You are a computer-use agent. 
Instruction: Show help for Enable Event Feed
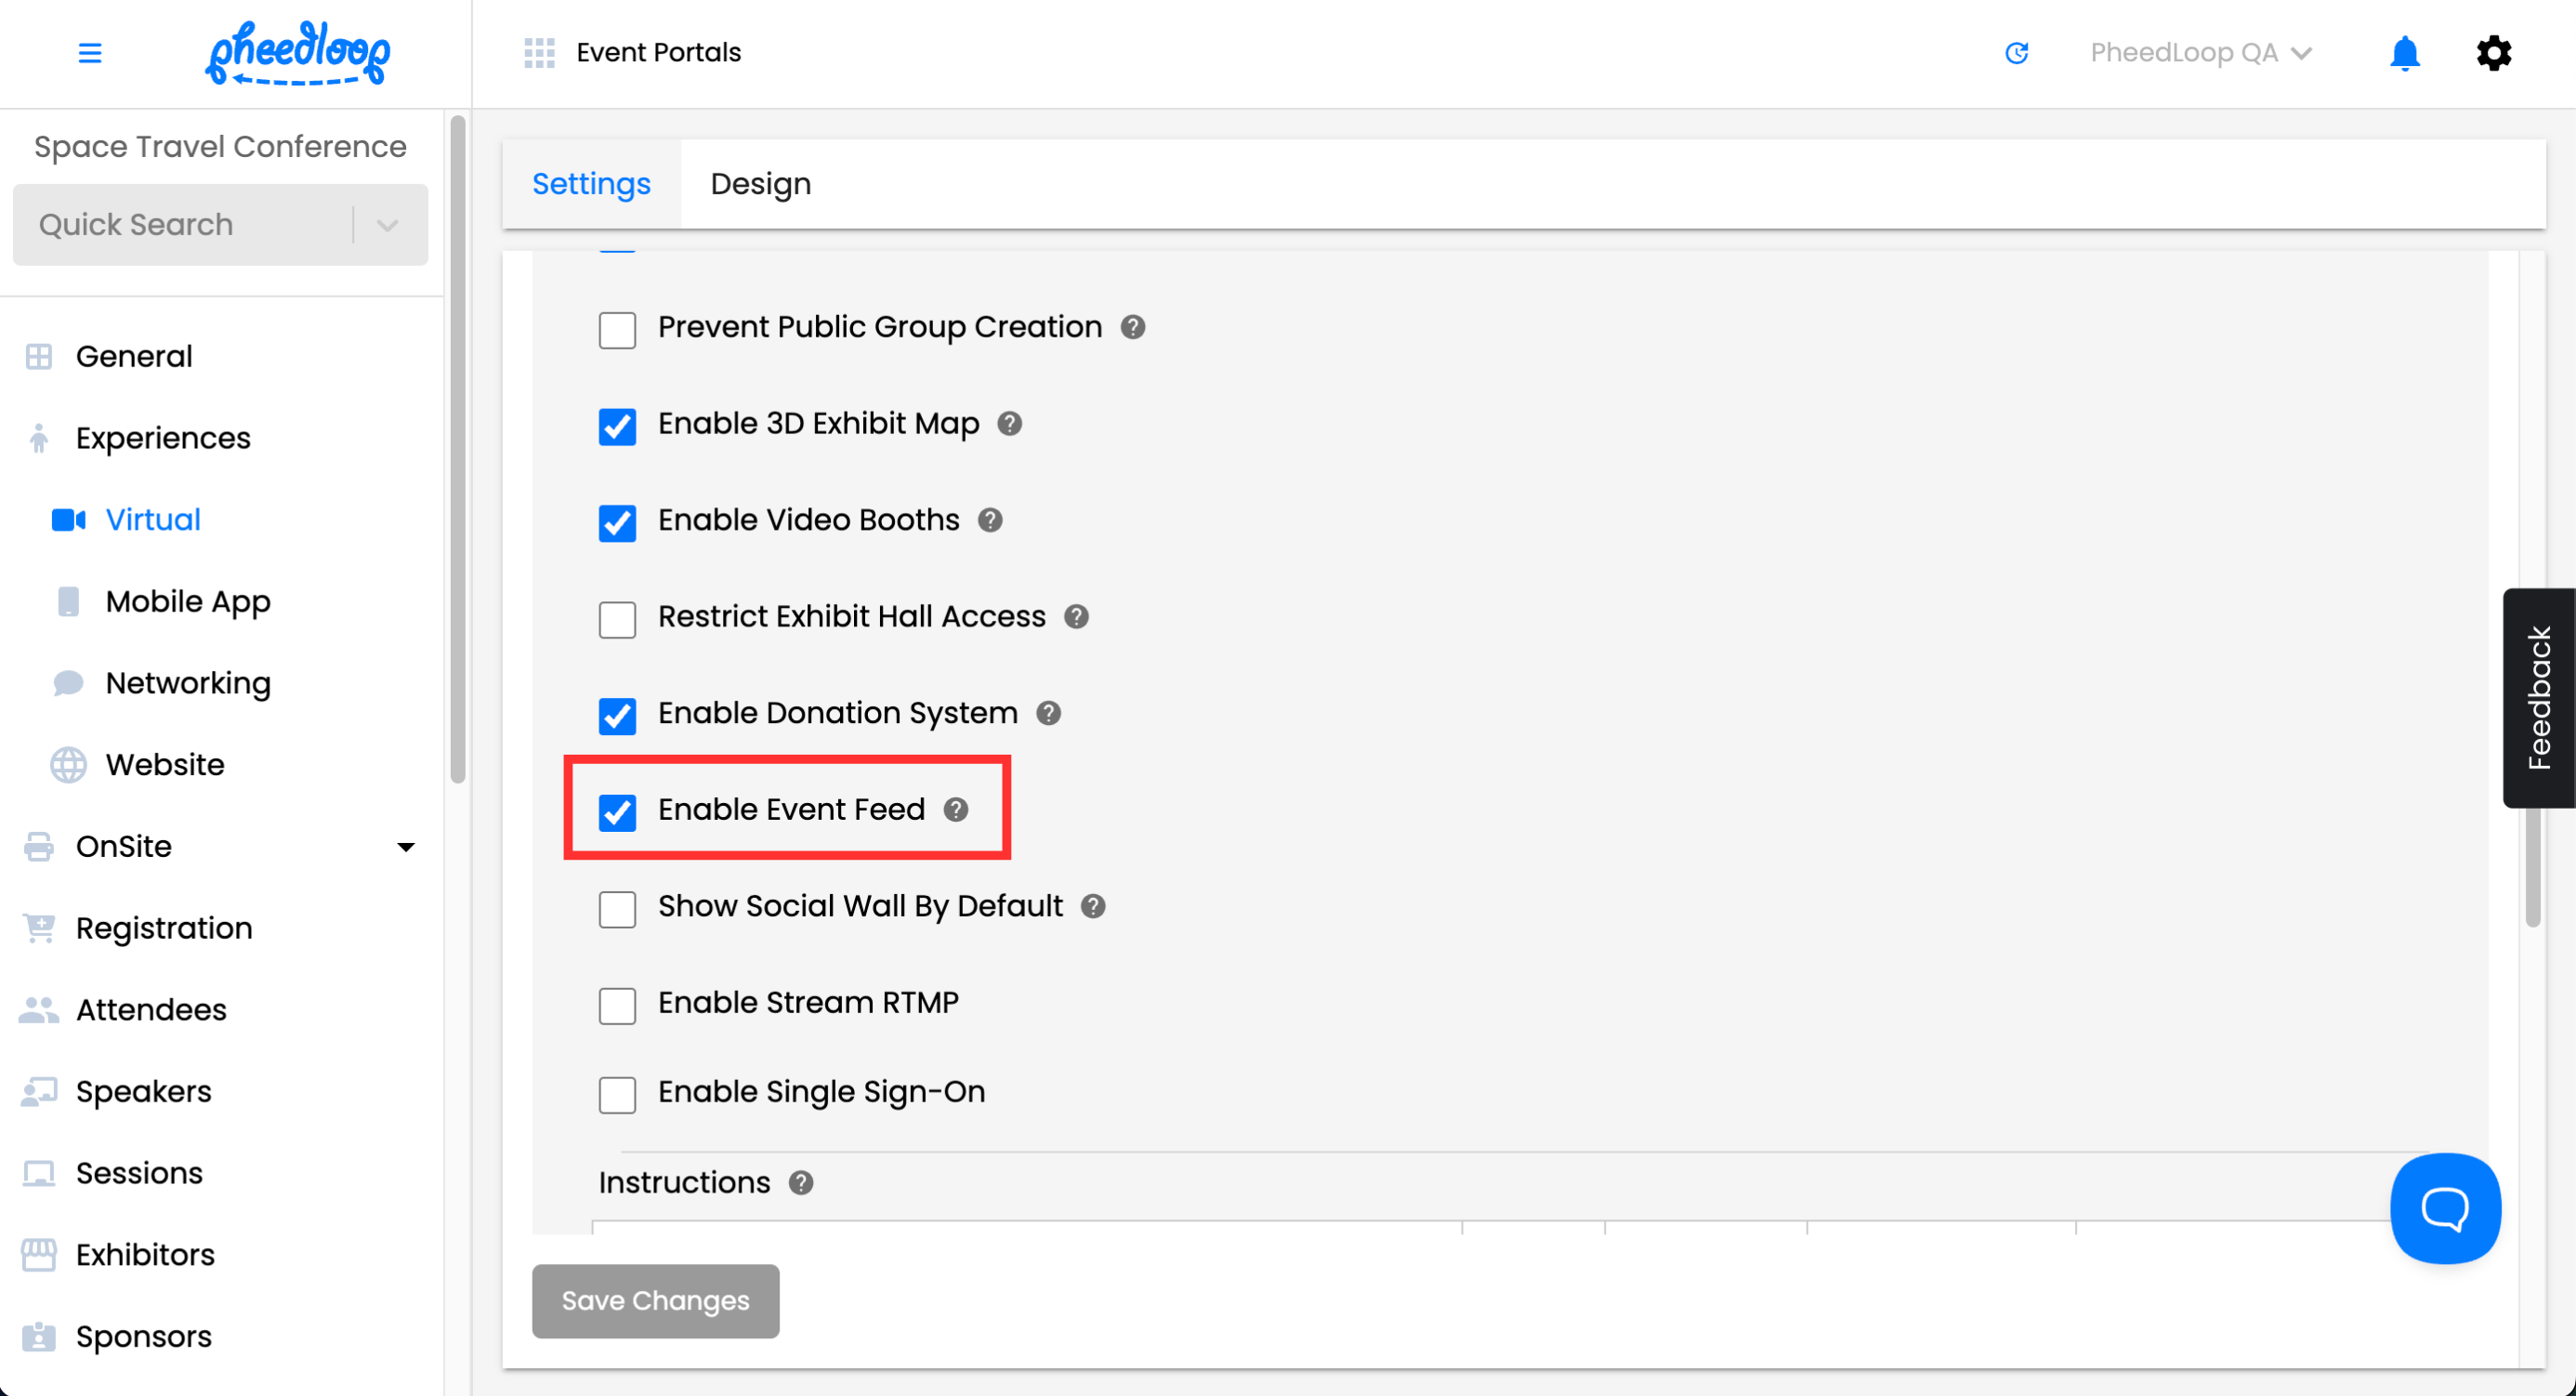coord(956,810)
